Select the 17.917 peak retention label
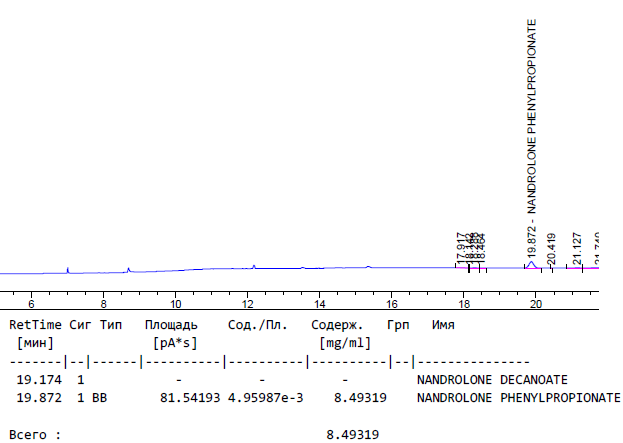The height and width of the screenshot is (443, 623). 462,248
